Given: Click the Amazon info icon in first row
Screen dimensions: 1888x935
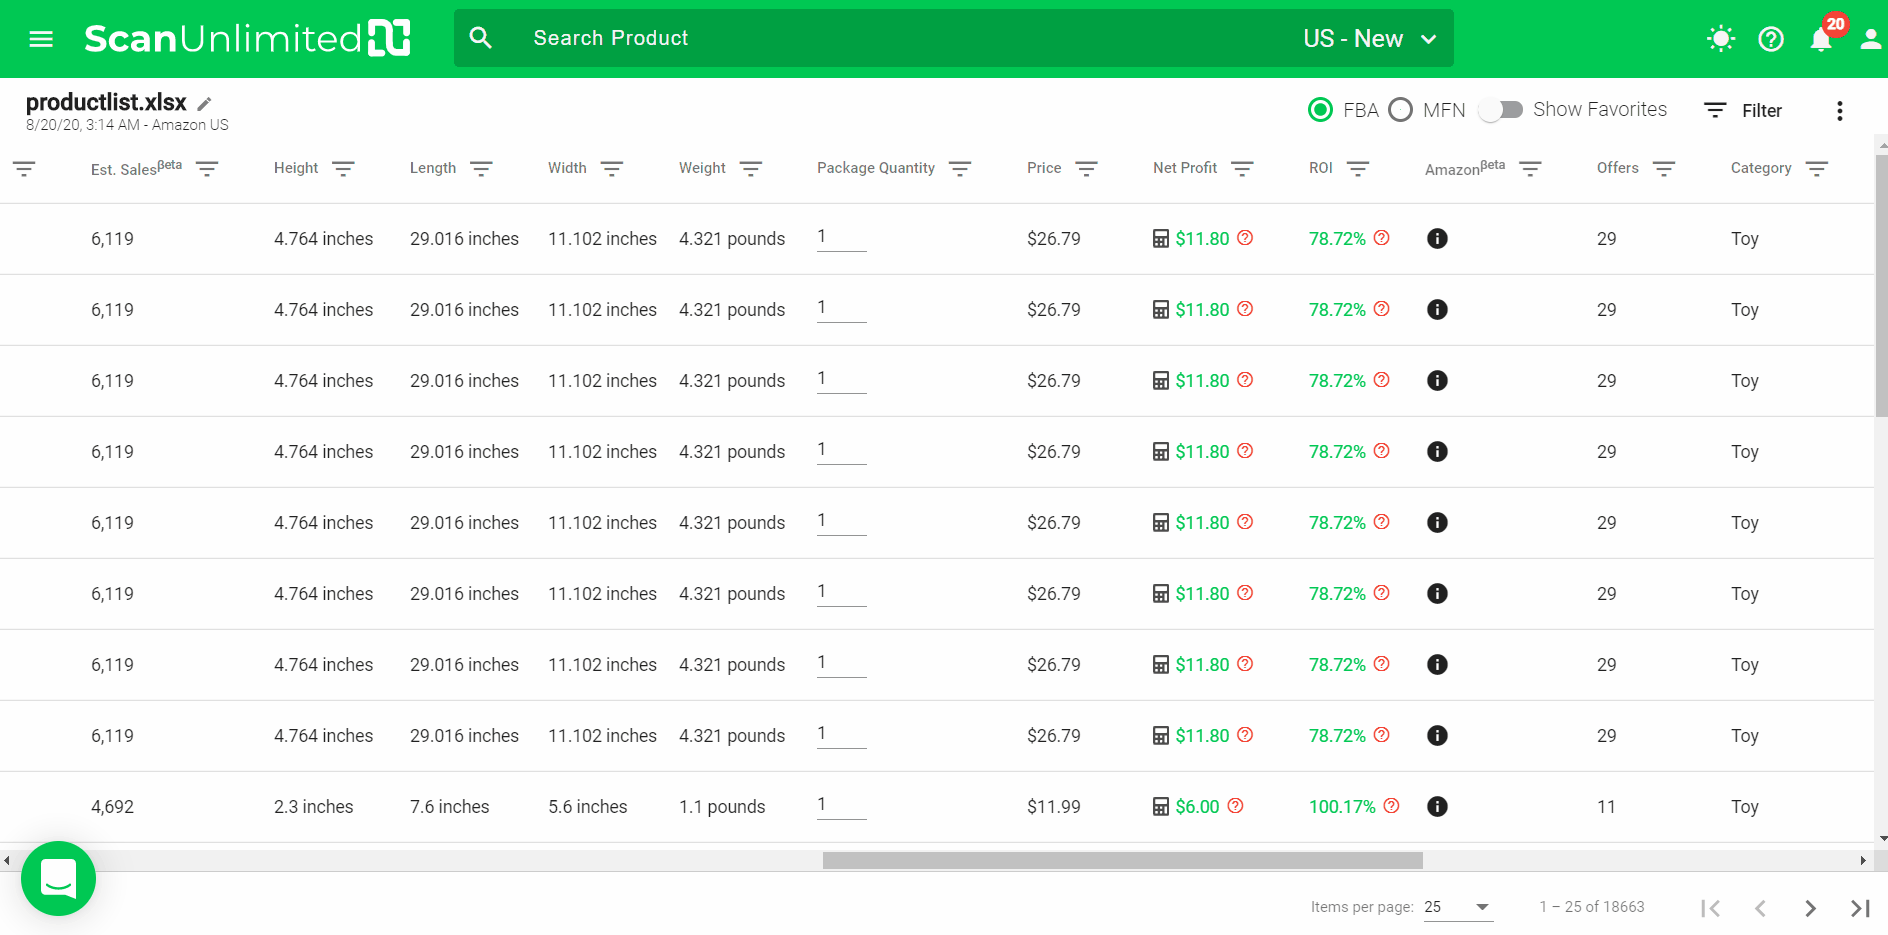Looking at the screenshot, I should (x=1437, y=239).
